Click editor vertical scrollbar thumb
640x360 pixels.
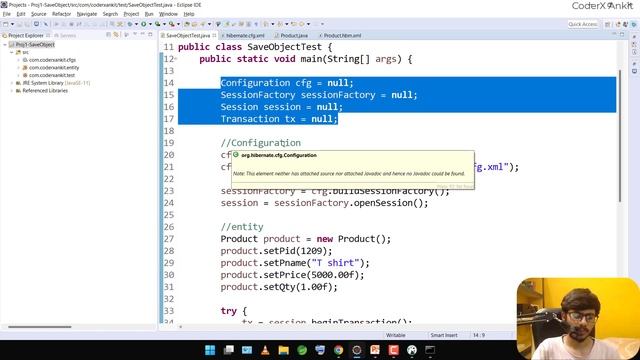tap(620, 136)
